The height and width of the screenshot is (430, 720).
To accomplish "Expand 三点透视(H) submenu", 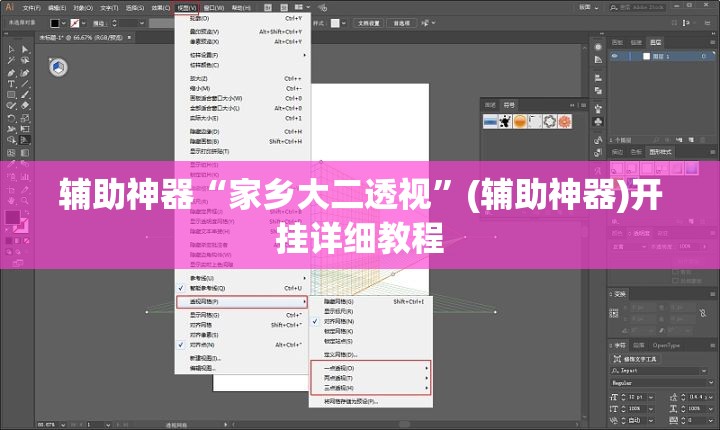I will point(370,388).
